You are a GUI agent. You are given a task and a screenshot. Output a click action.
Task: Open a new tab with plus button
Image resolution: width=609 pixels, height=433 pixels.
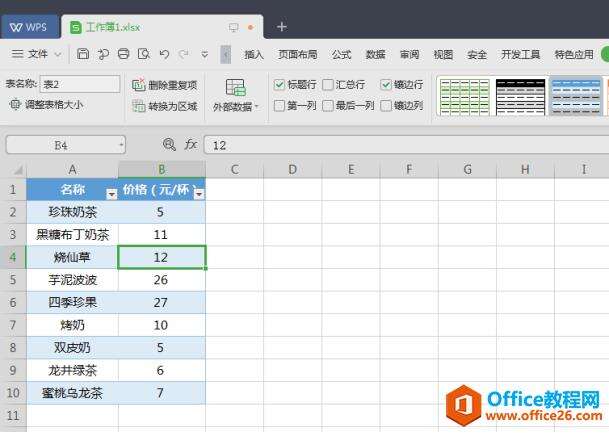click(282, 27)
